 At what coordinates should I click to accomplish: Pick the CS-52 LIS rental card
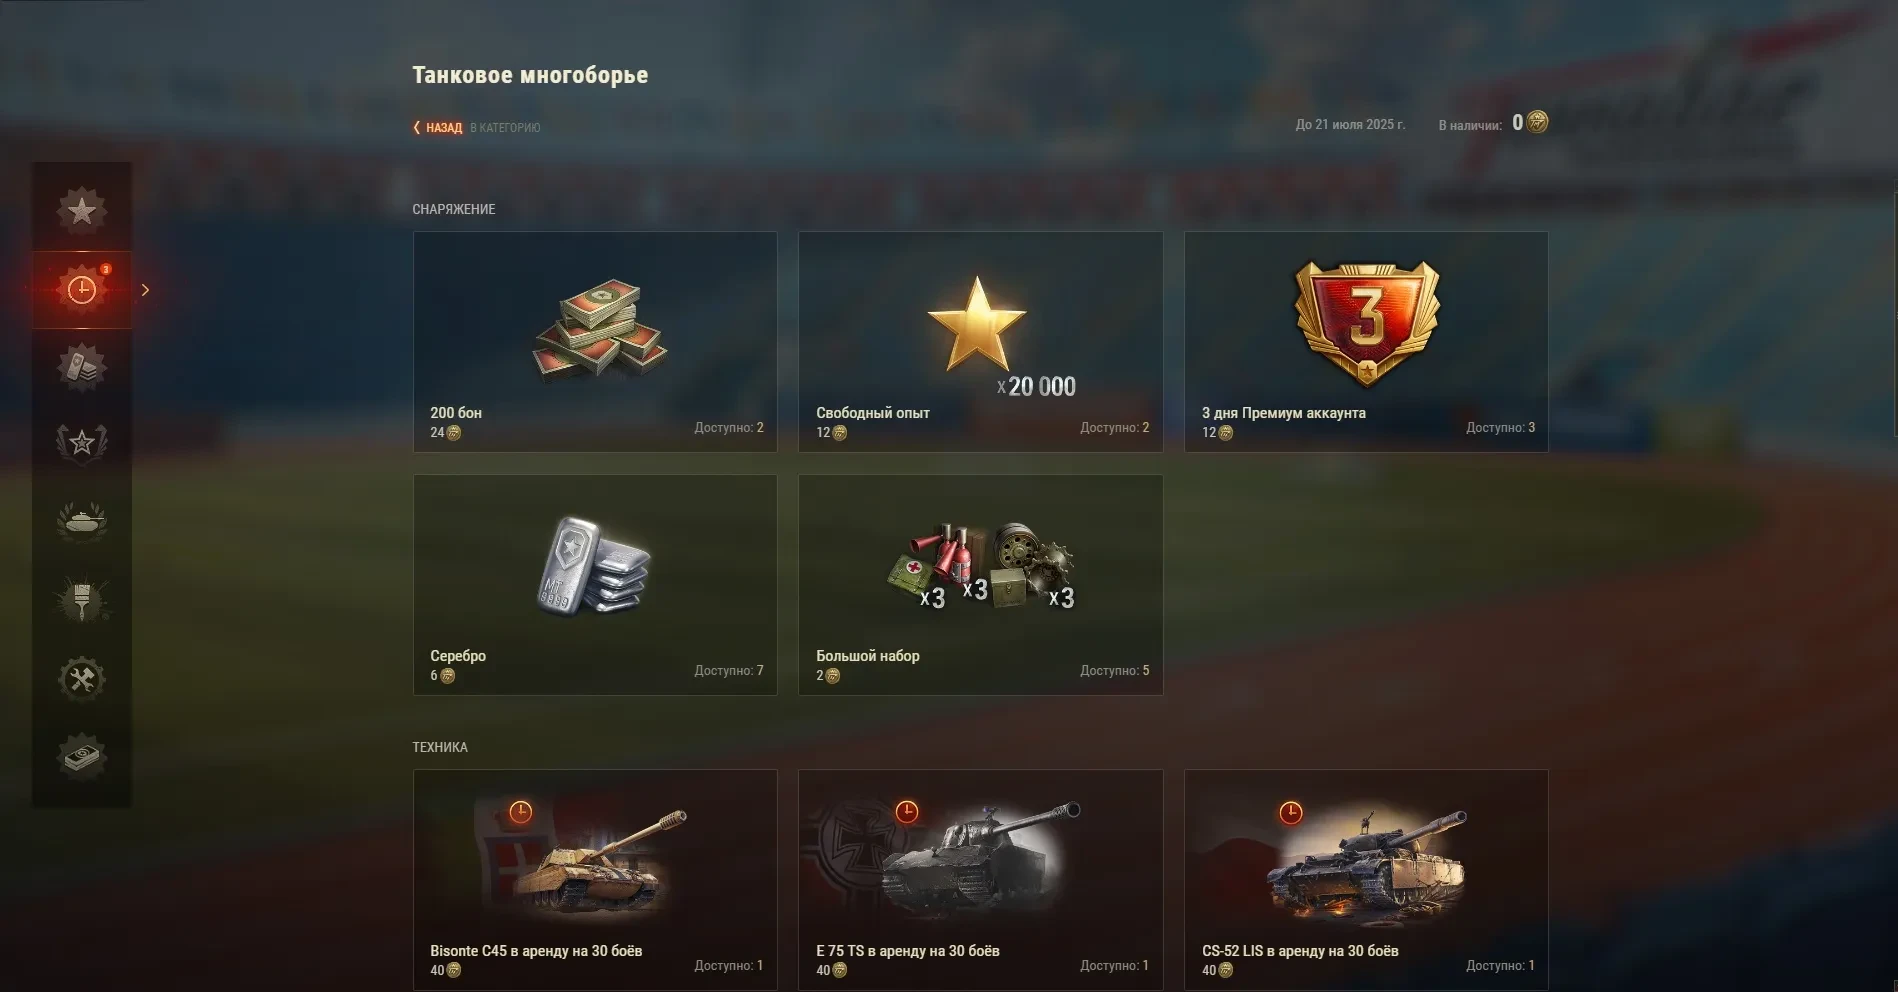coord(1366,880)
